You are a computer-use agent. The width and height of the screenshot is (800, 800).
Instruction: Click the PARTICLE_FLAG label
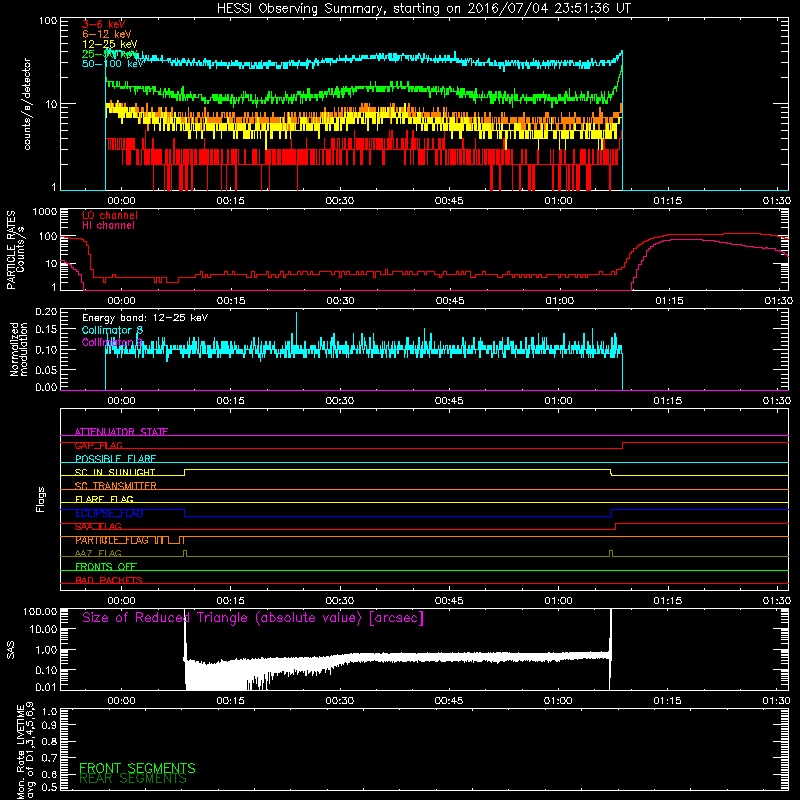112,540
